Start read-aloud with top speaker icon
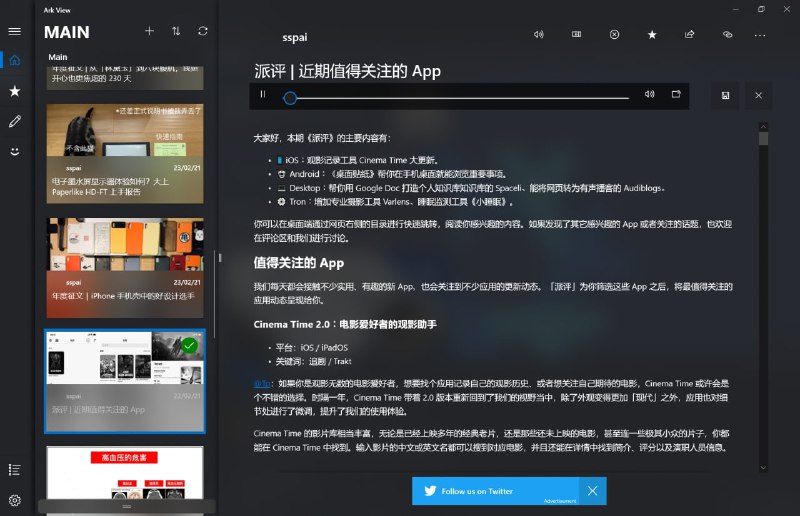Screen dimensions: 800x516 point(538,34)
